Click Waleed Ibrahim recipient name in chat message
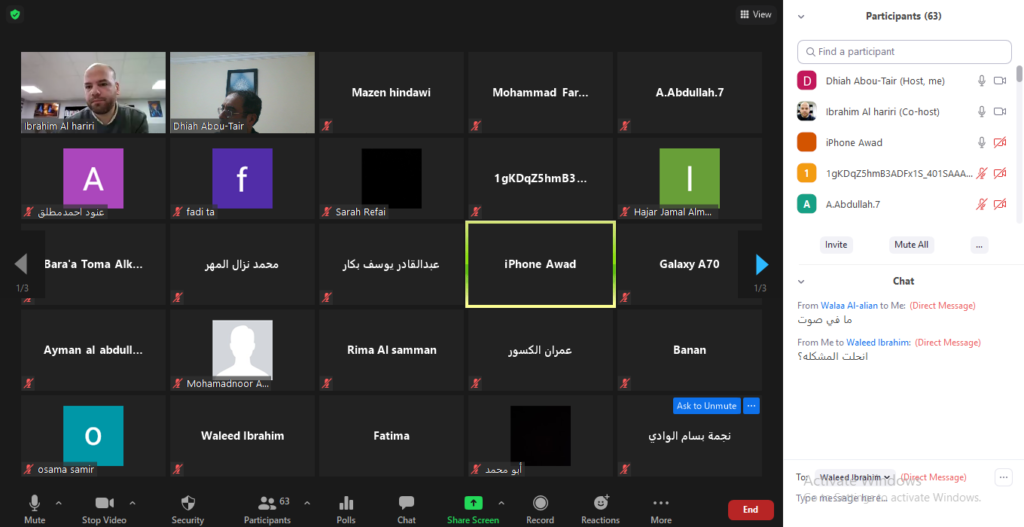 click(x=878, y=343)
